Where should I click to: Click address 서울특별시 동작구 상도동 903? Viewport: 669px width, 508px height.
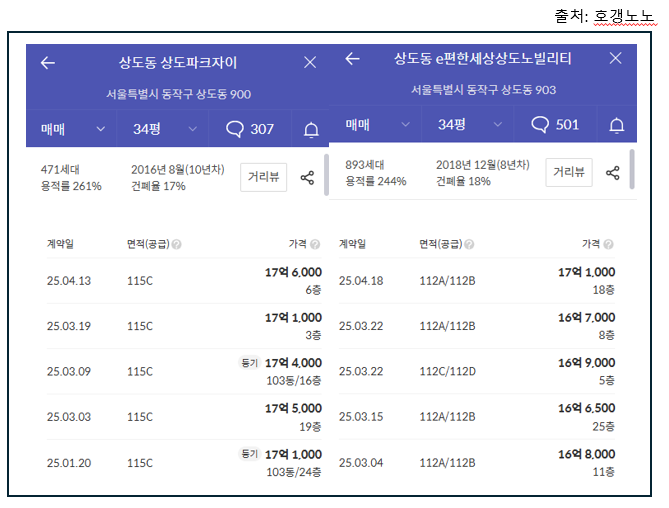[x=483, y=90]
